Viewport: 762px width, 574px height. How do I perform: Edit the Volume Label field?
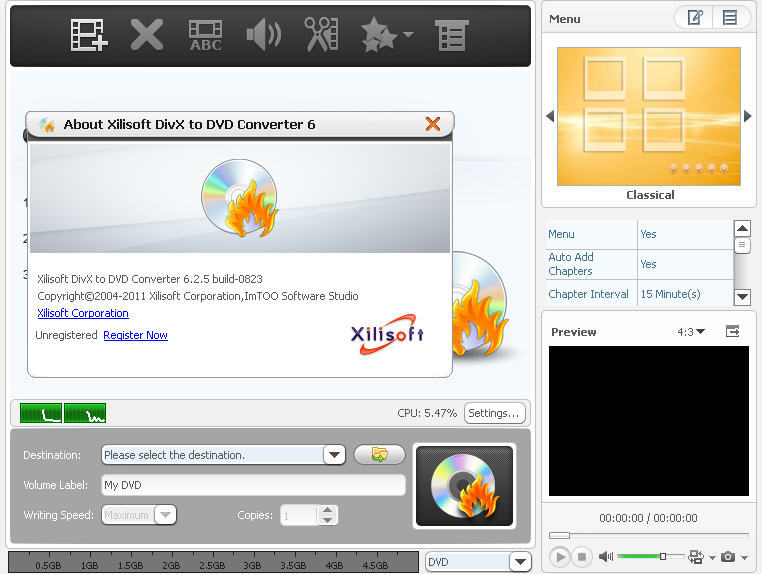(253, 485)
